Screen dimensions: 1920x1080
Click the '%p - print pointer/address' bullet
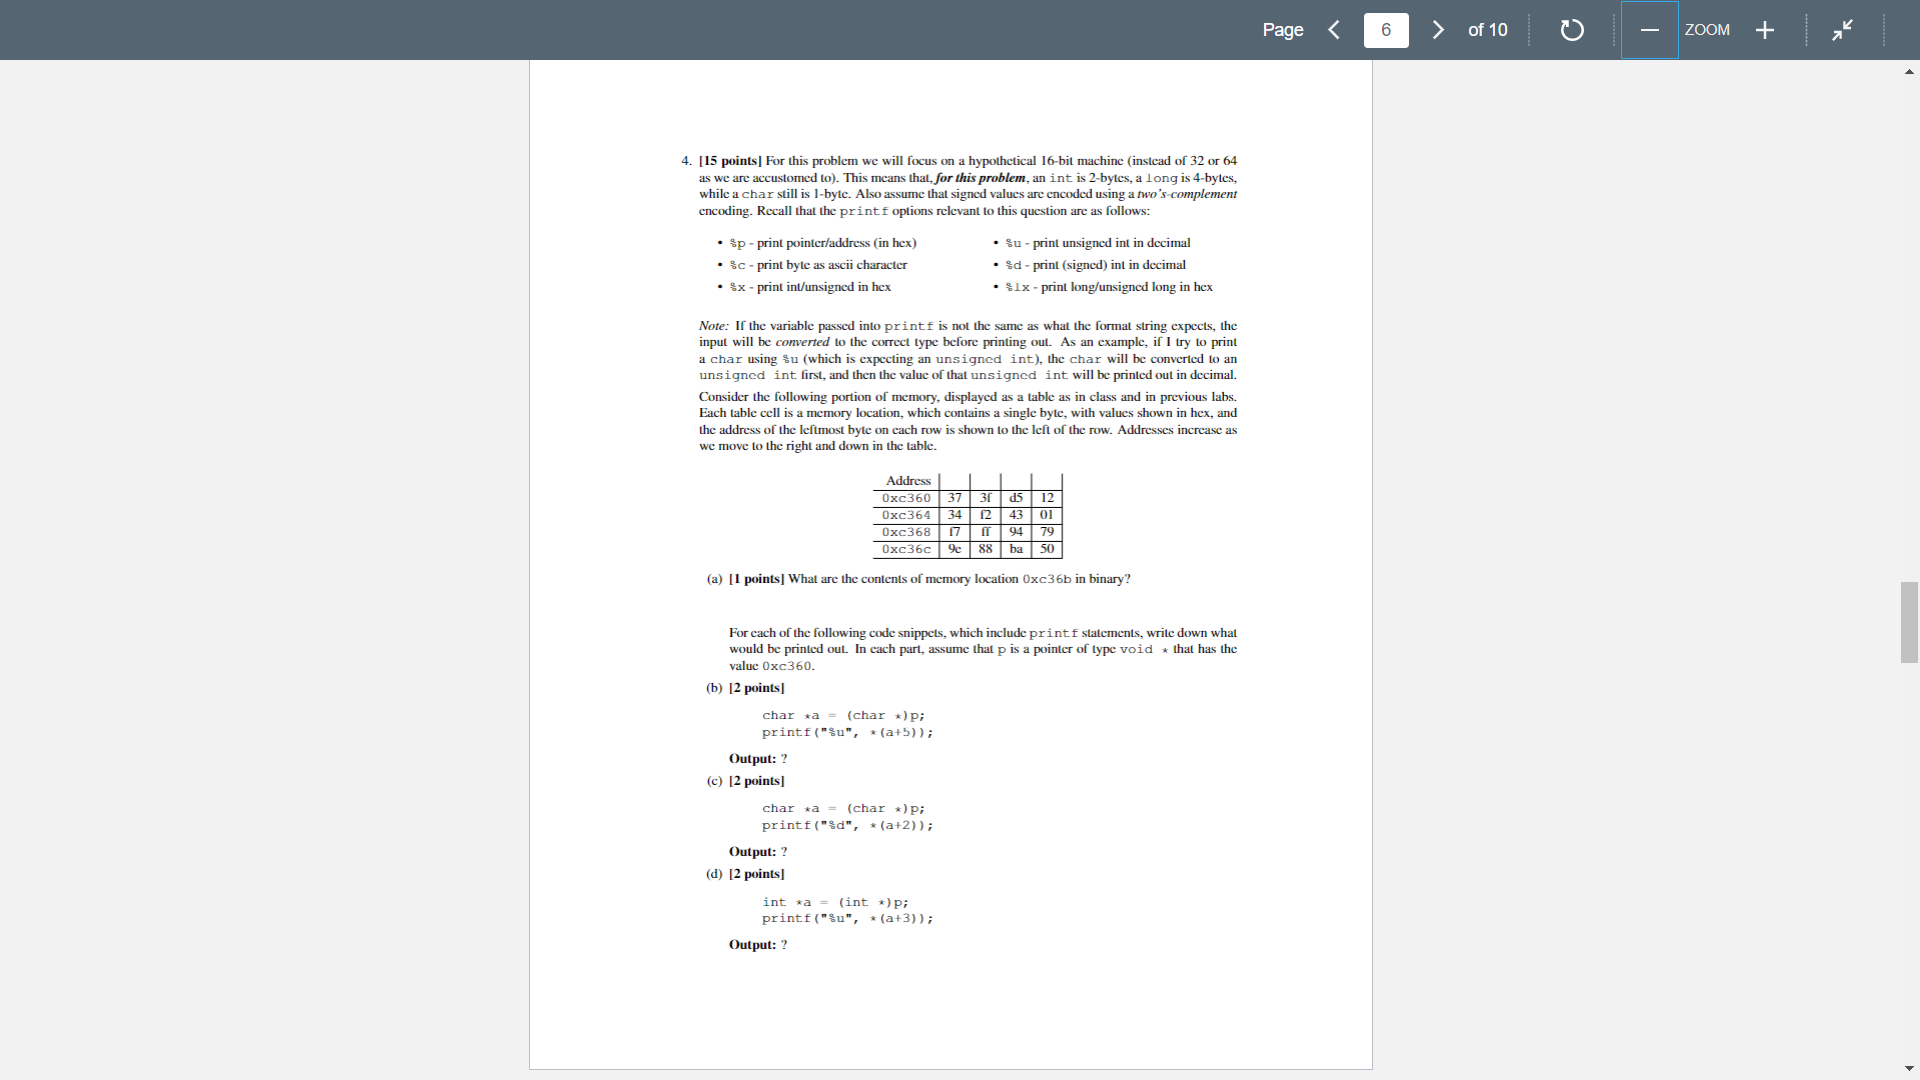823,243
